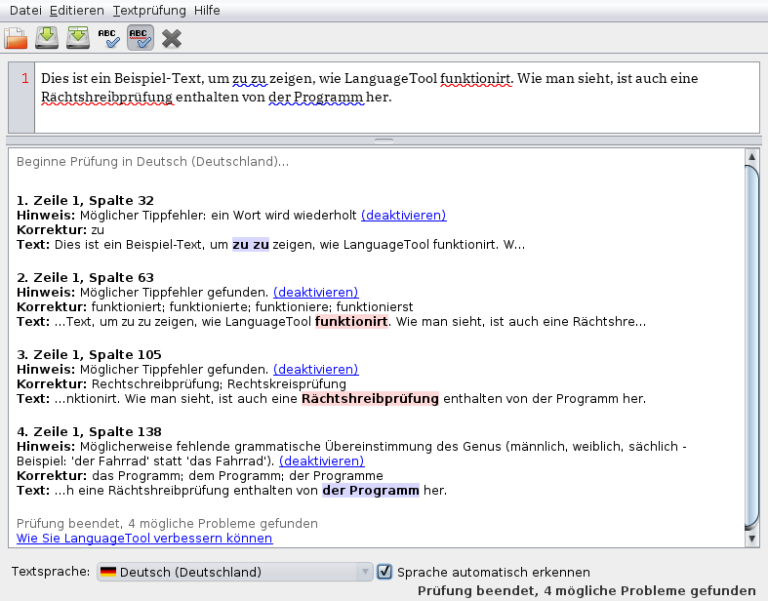768x601 pixels.
Task: Click the second green arrow drive icon
Action: pyautogui.click(x=78, y=38)
